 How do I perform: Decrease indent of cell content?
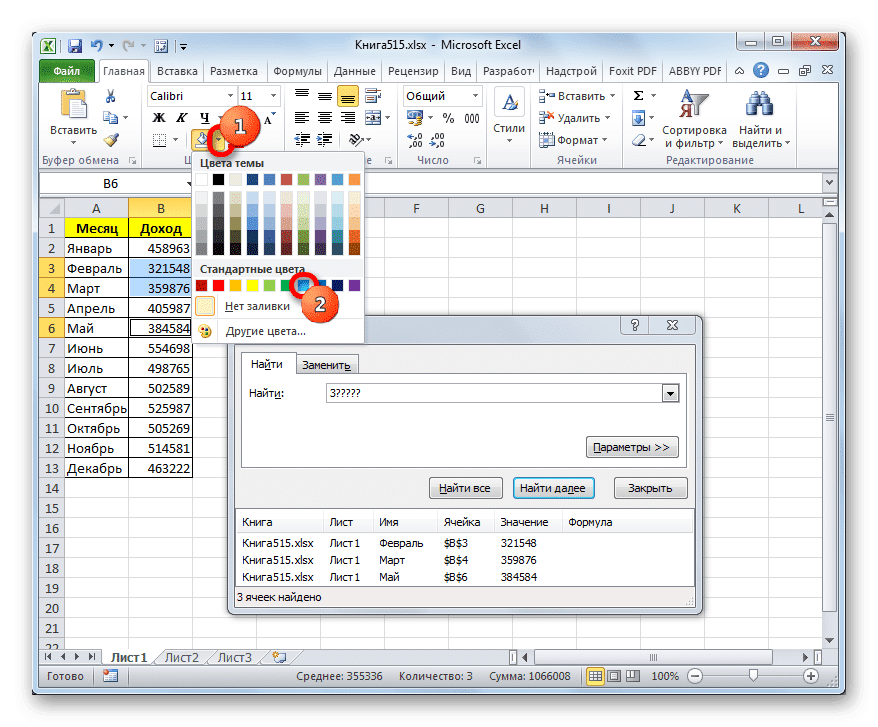302,139
